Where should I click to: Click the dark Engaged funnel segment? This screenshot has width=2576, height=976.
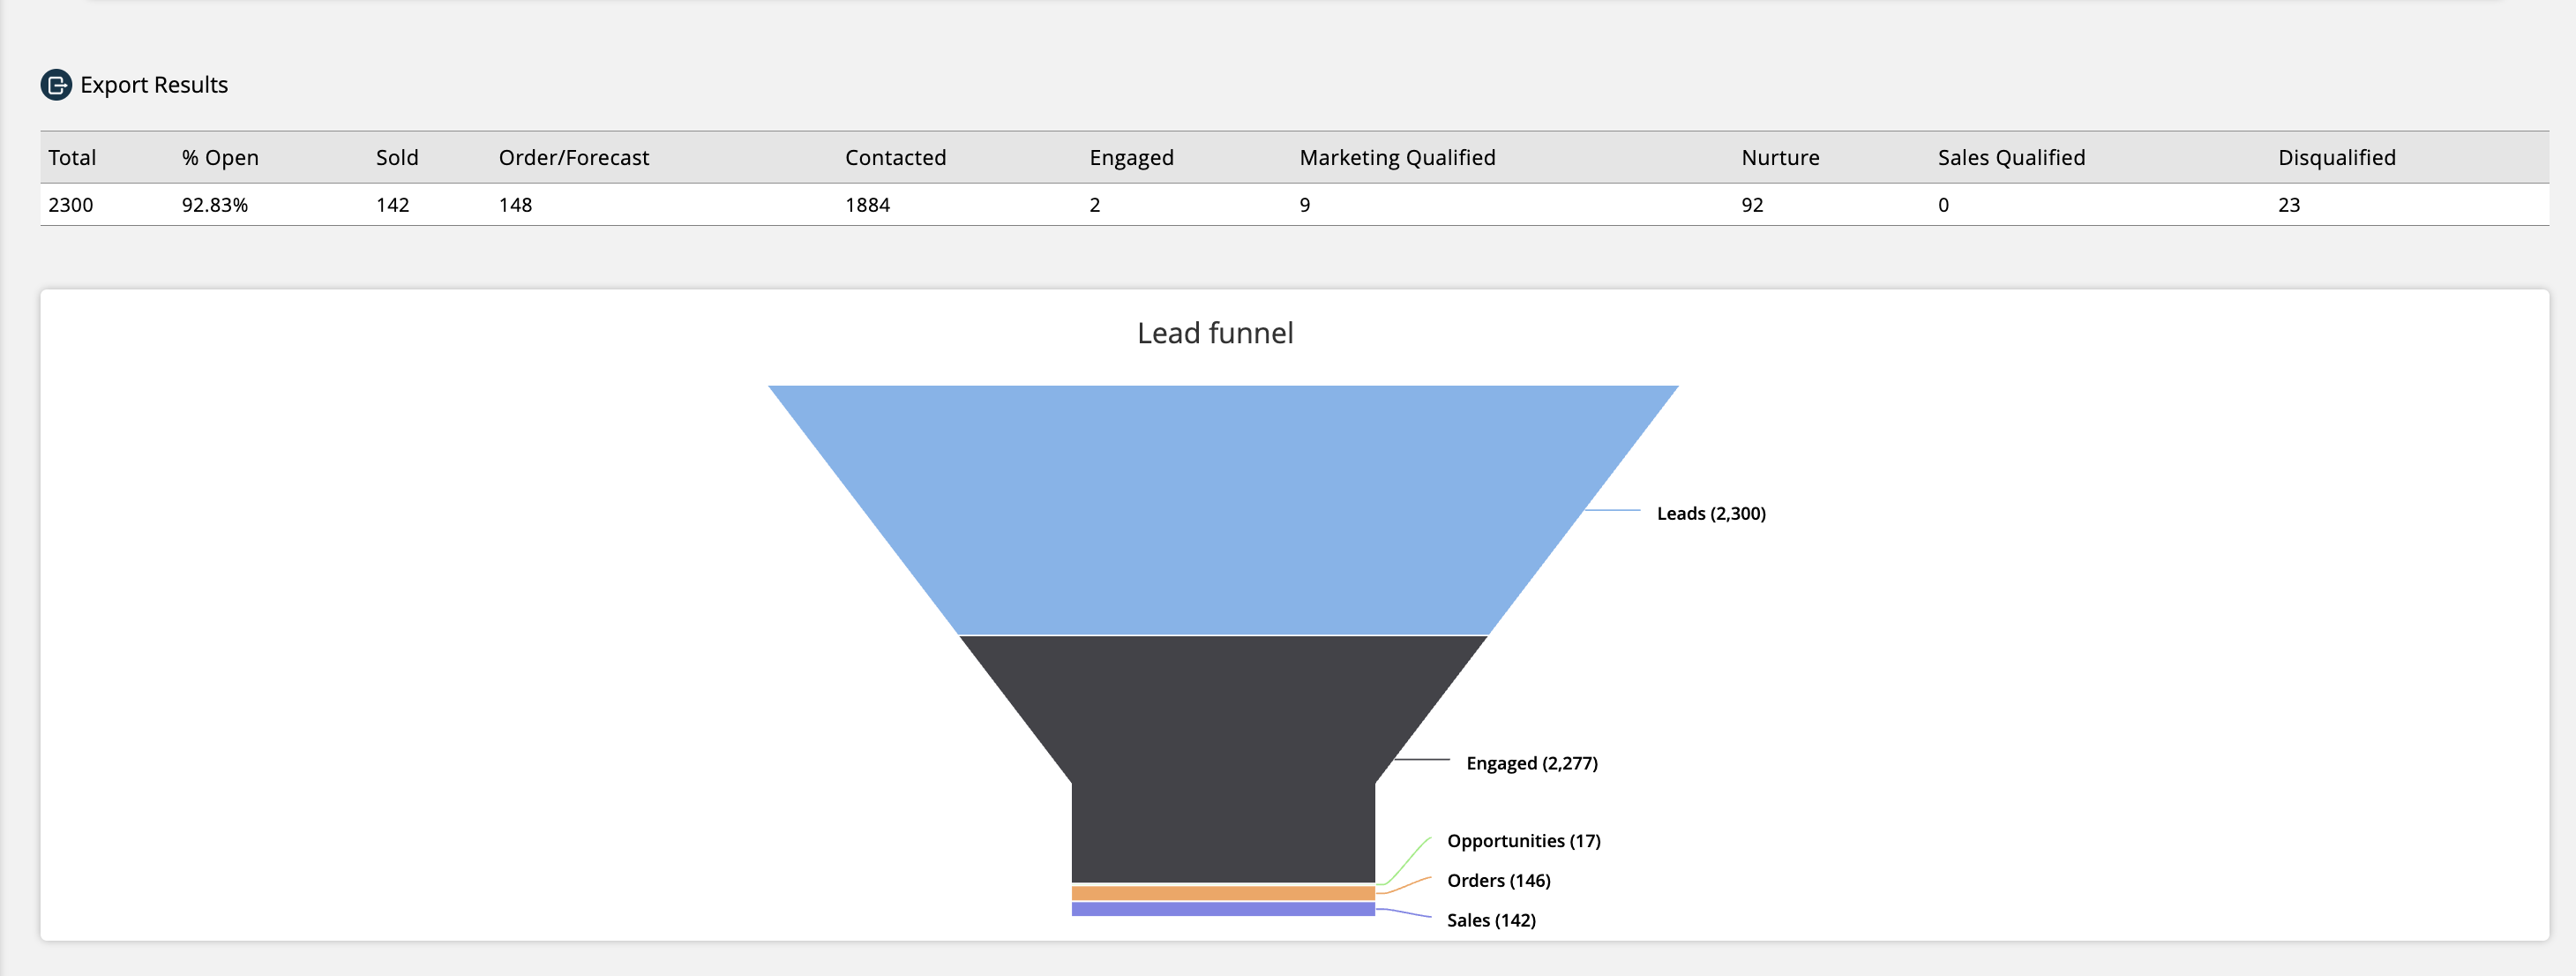1222,760
